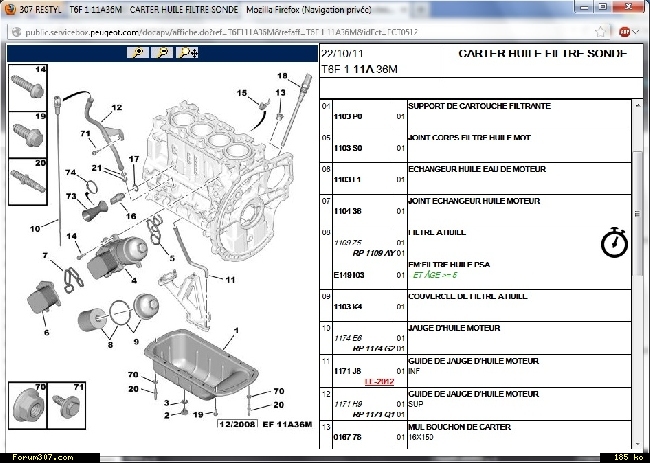
Task: Select bolt thumbnail number 14
Action: click(28, 87)
